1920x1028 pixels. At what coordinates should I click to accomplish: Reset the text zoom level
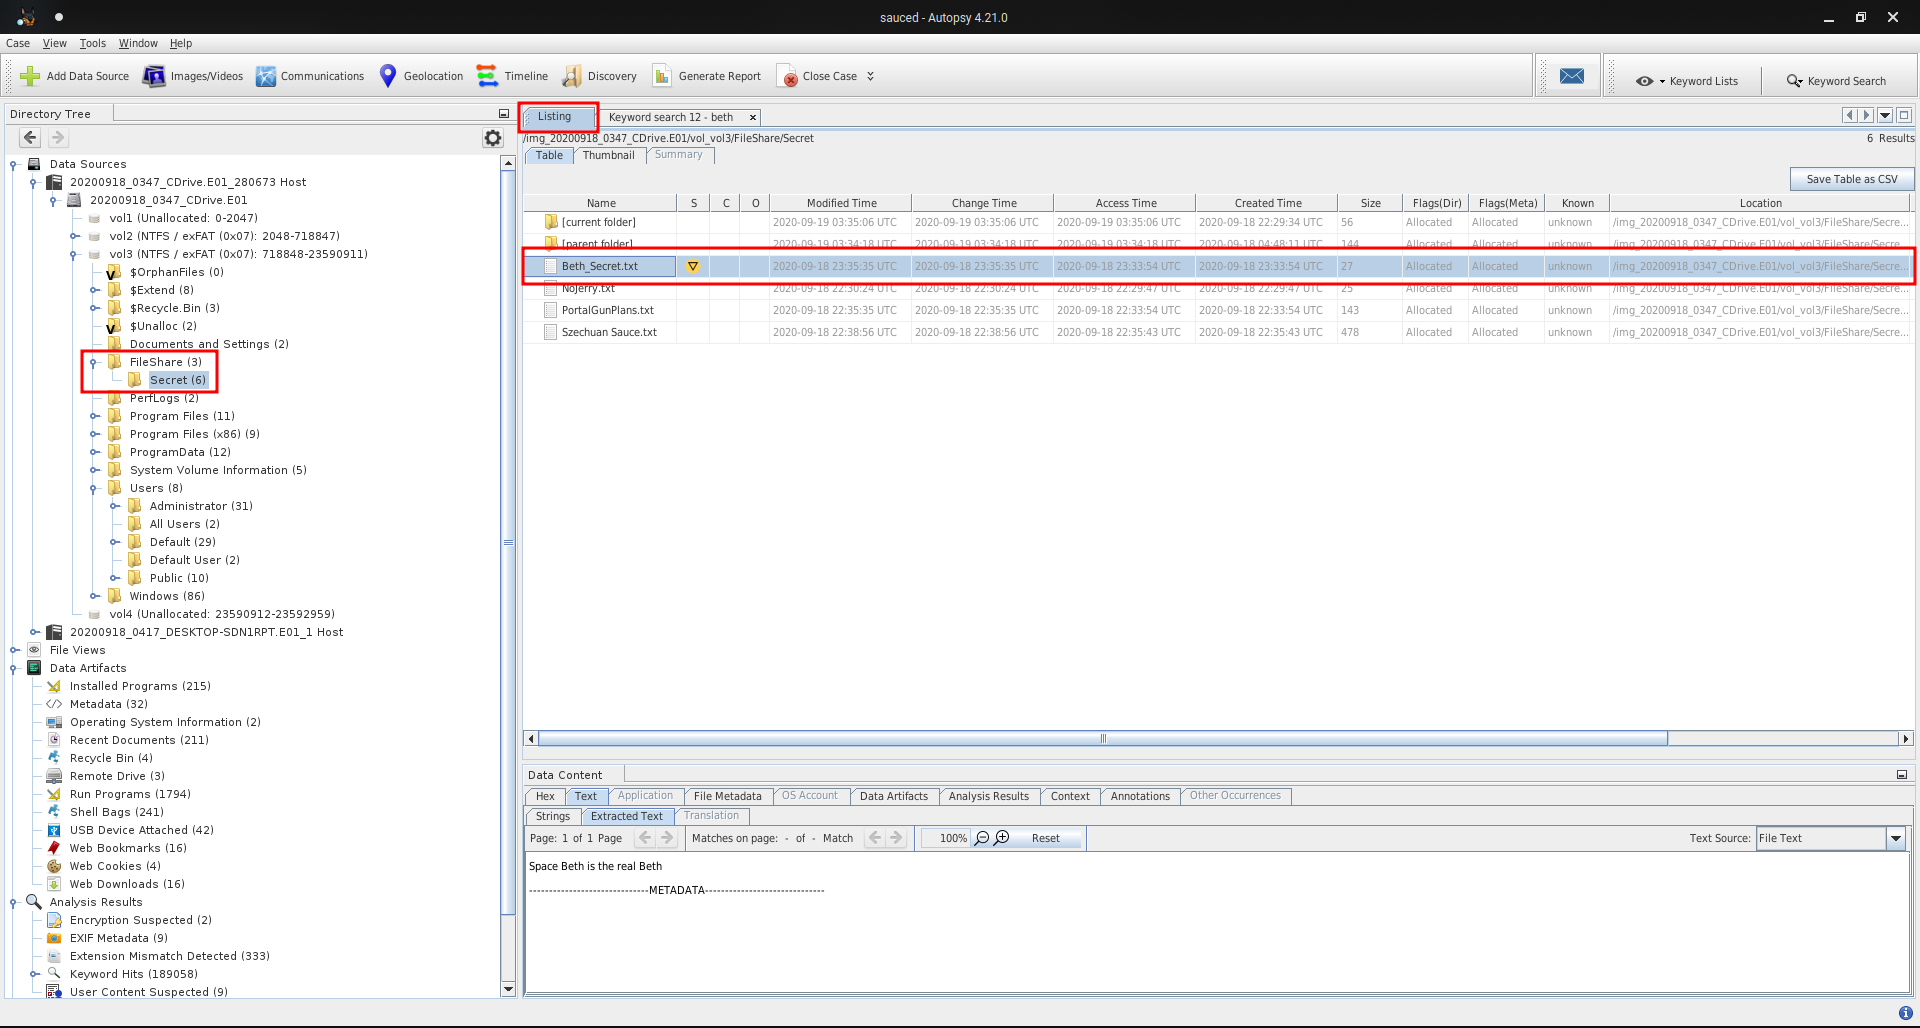(1045, 838)
